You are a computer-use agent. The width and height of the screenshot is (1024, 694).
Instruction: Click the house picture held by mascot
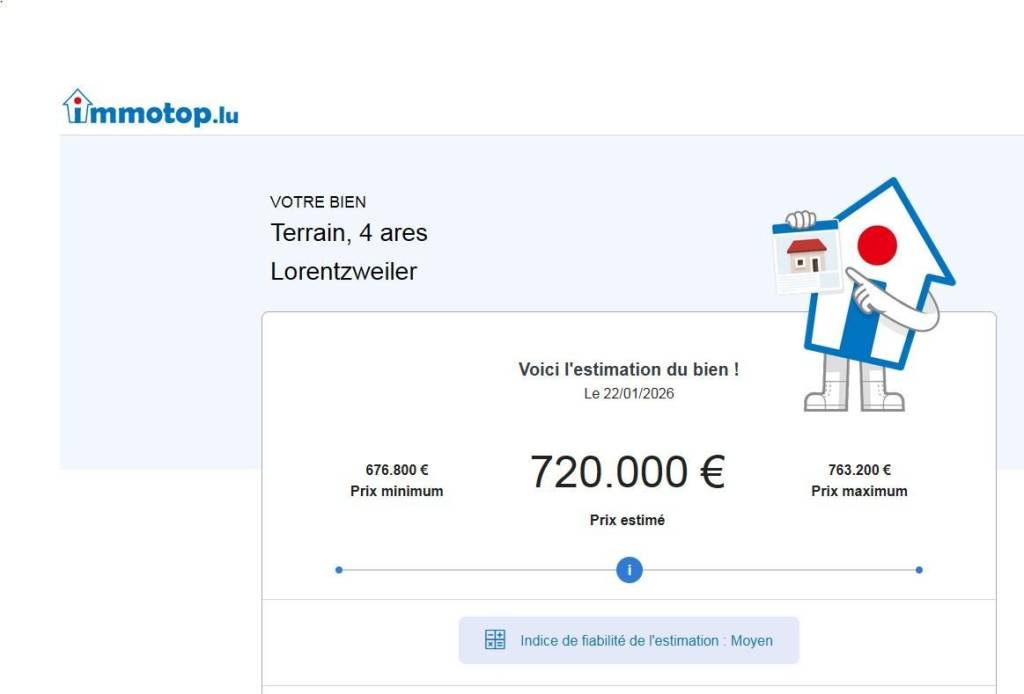coord(807,257)
